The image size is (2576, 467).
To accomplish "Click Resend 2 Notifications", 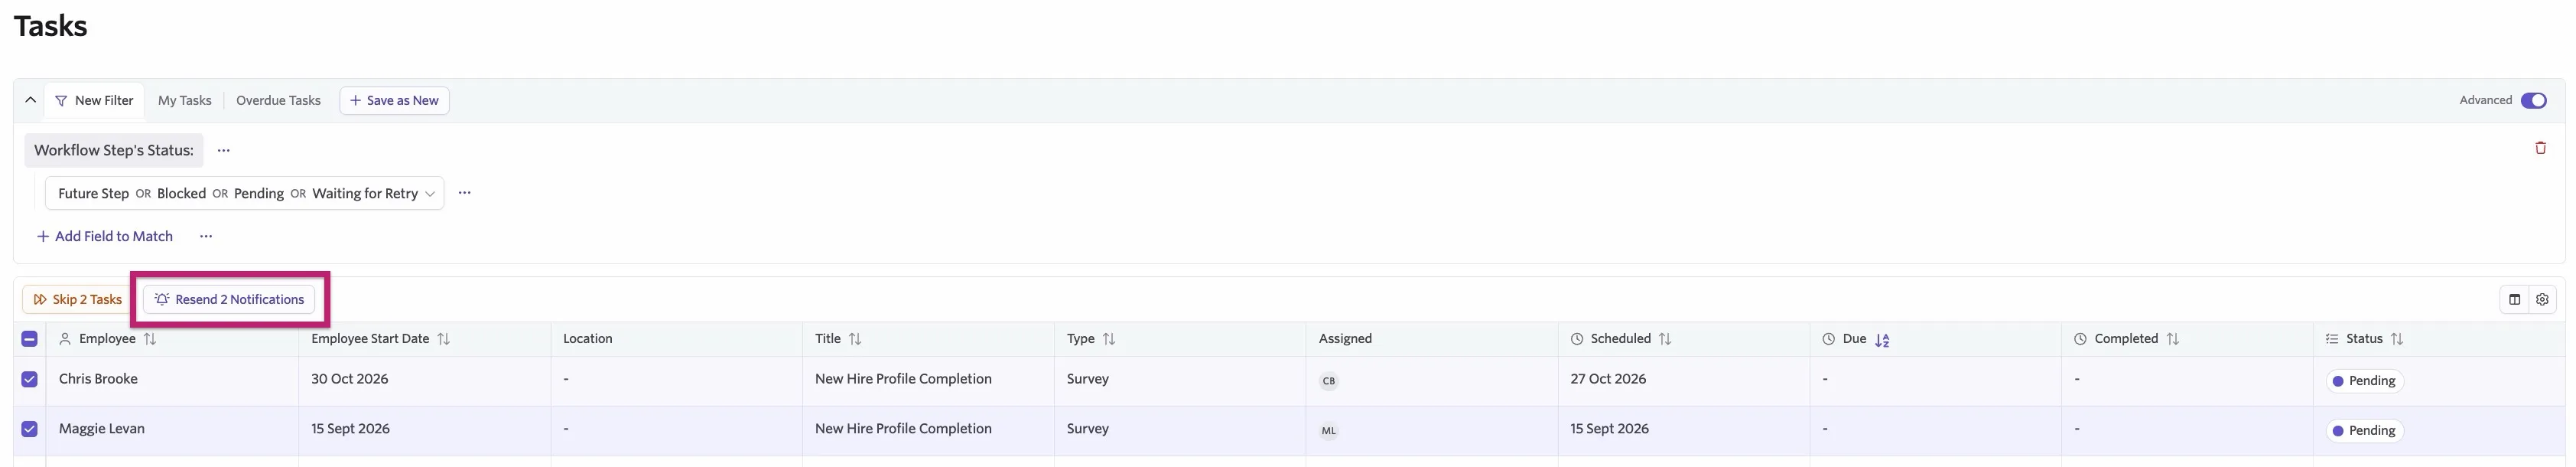I will 229,299.
